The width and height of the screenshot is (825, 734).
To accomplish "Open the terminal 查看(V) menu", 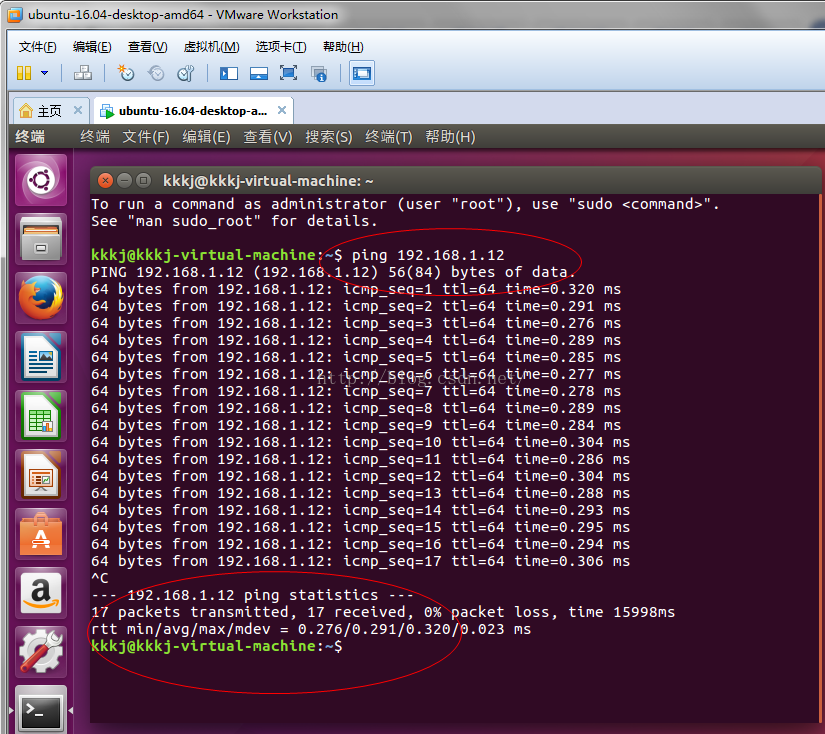I will pyautogui.click(x=267, y=137).
